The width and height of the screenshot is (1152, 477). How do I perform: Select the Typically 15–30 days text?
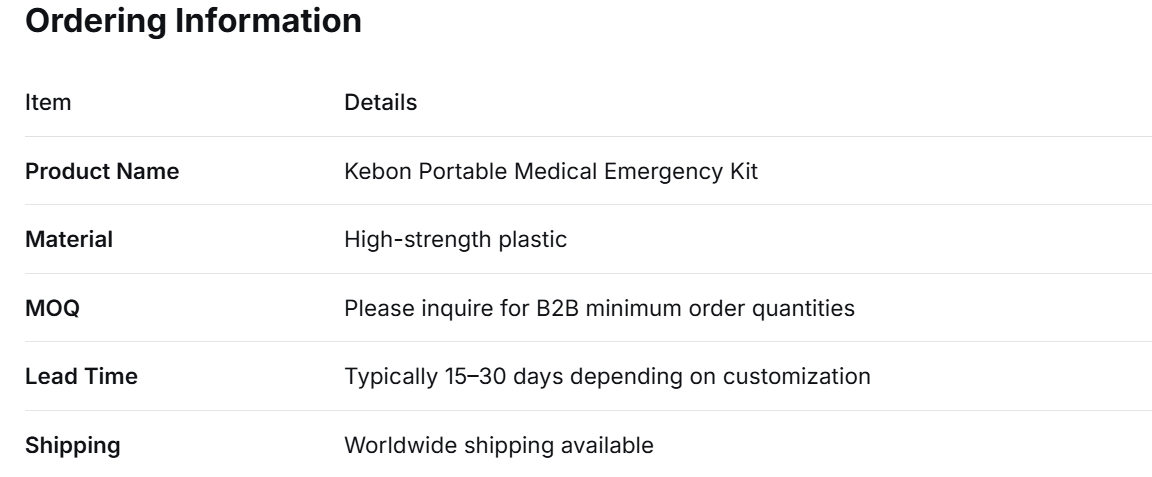(454, 376)
